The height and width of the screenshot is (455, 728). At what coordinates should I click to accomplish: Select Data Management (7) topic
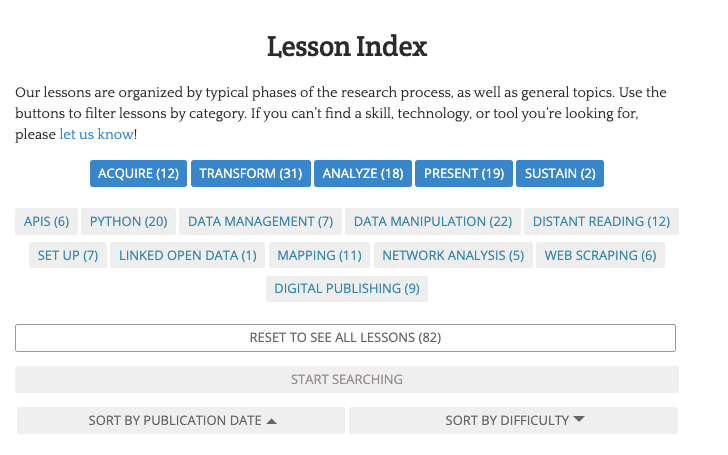[261, 222]
